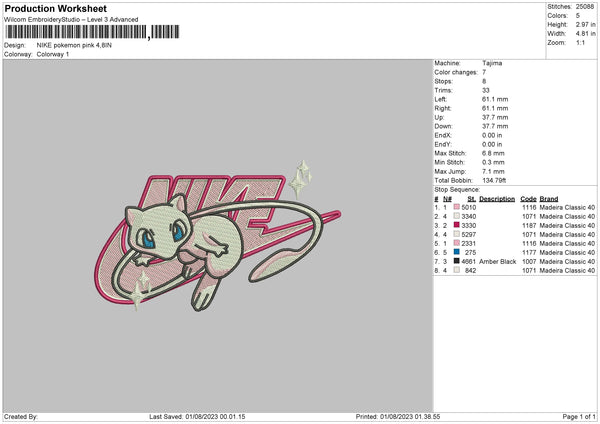
Task: Click the Width value 4.81 in
Action: point(585,34)
